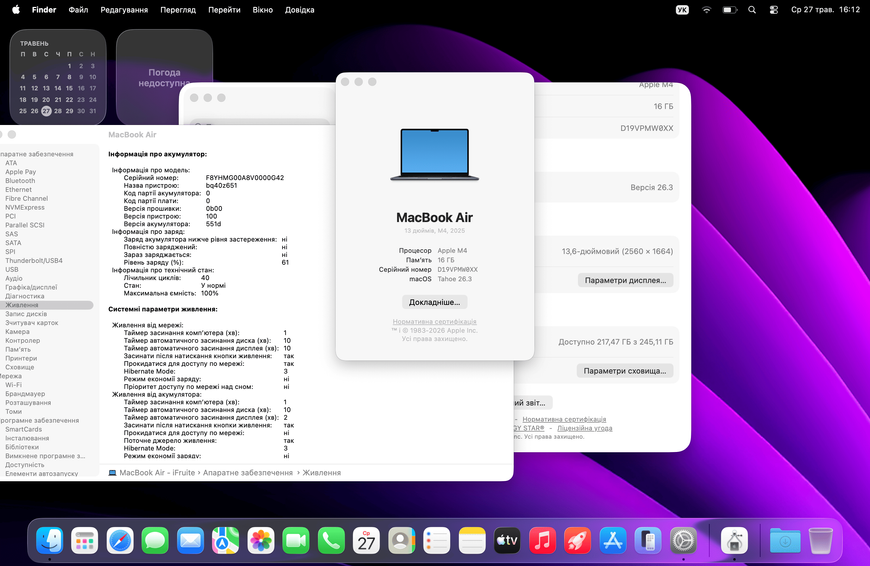Viewport: 870px width, 566px height.
Task: Launch Maps from the Dock
Action: [225, 540]
